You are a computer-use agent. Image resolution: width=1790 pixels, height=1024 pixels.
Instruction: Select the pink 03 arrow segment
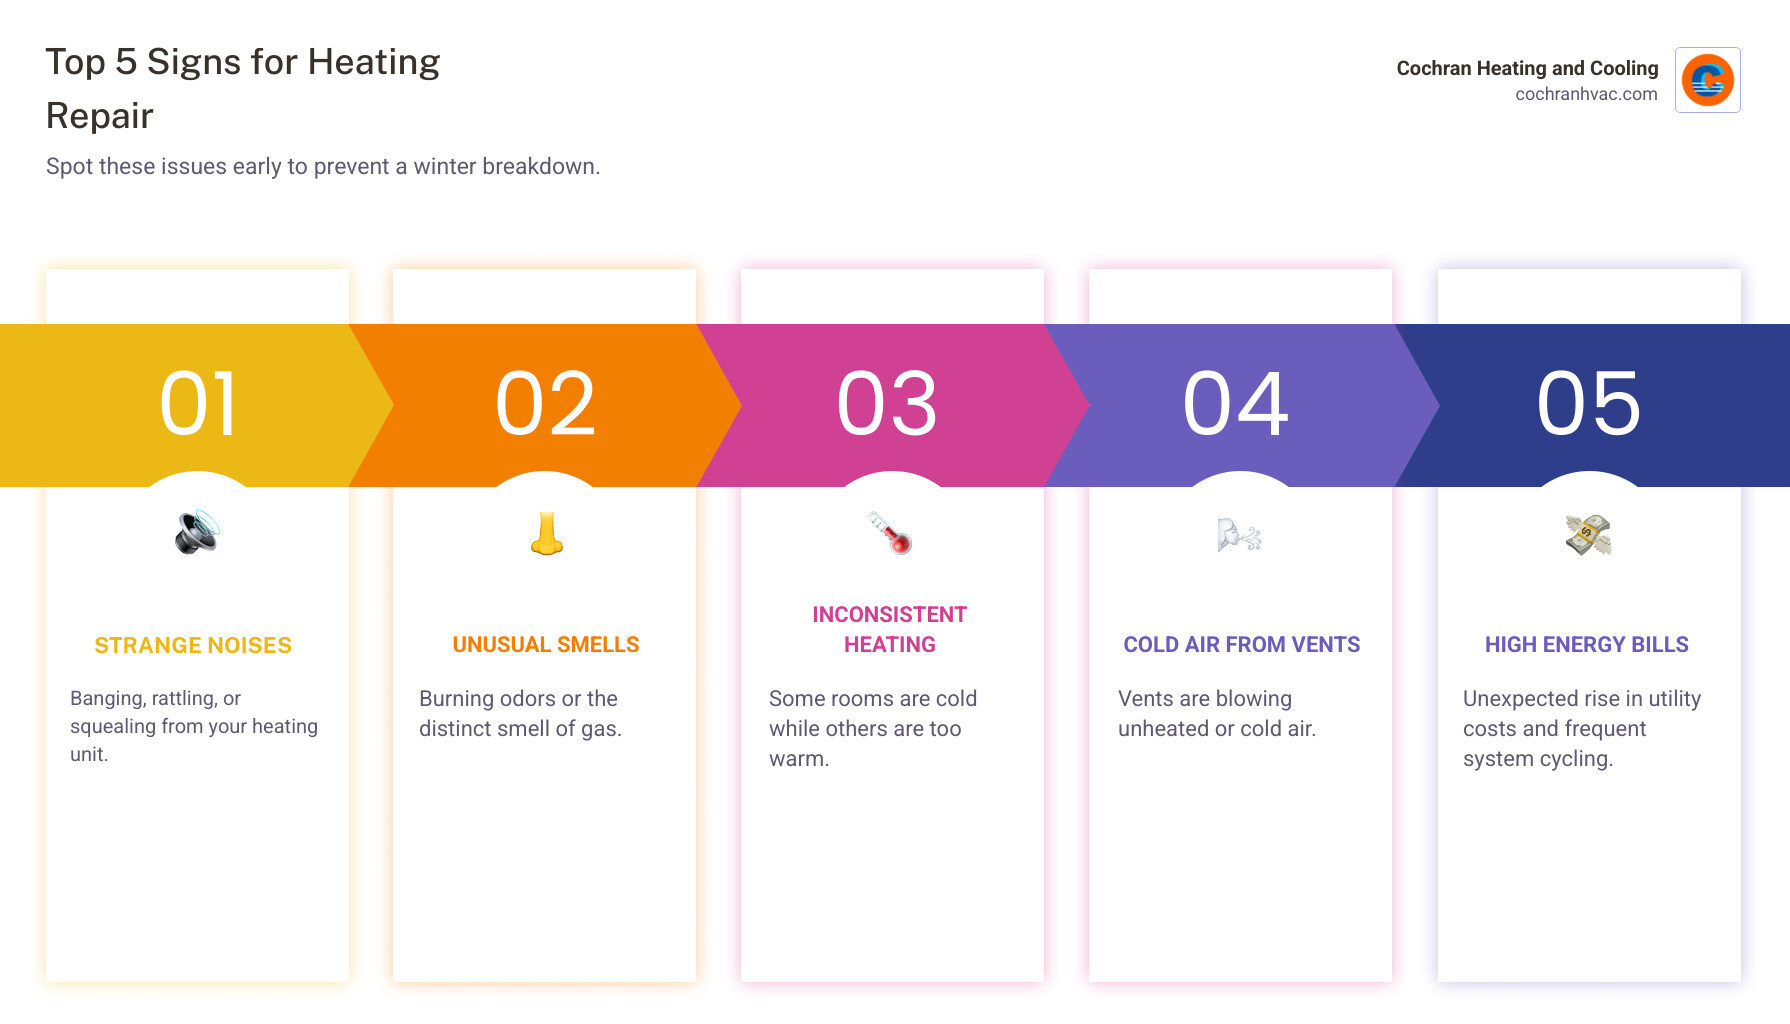point(888,405)
